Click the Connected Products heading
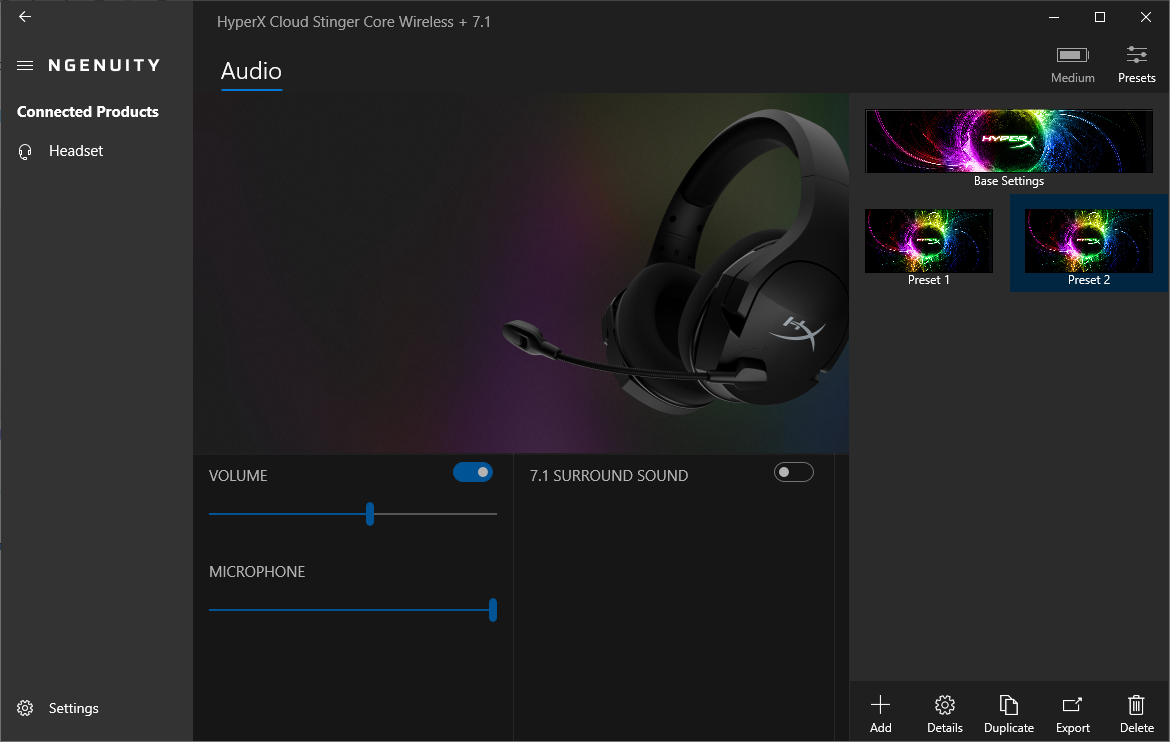 tap(88, 112)
